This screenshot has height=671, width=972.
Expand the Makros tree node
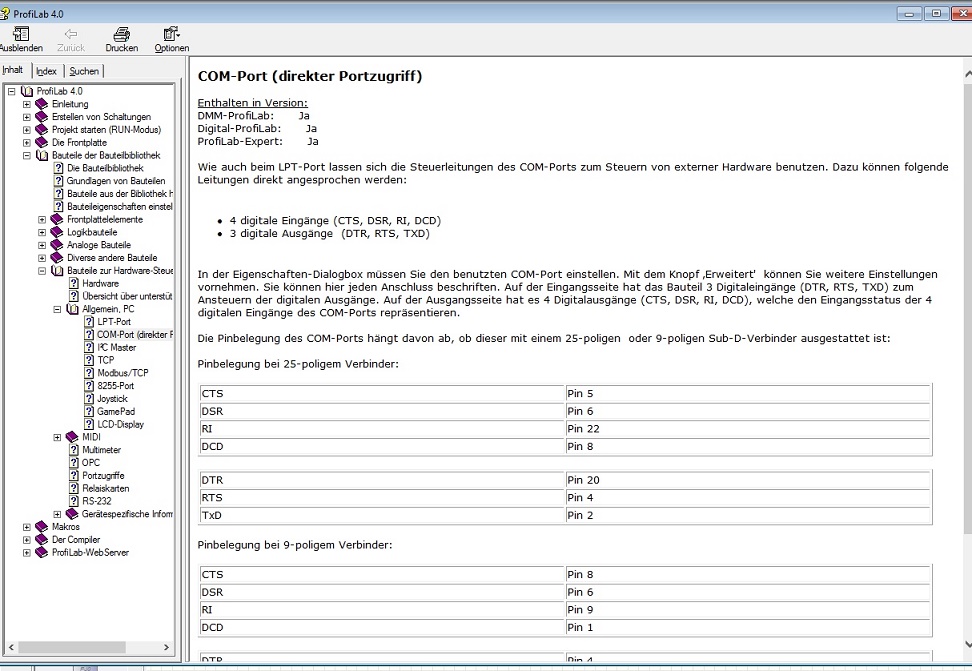(x=27, y=527)
